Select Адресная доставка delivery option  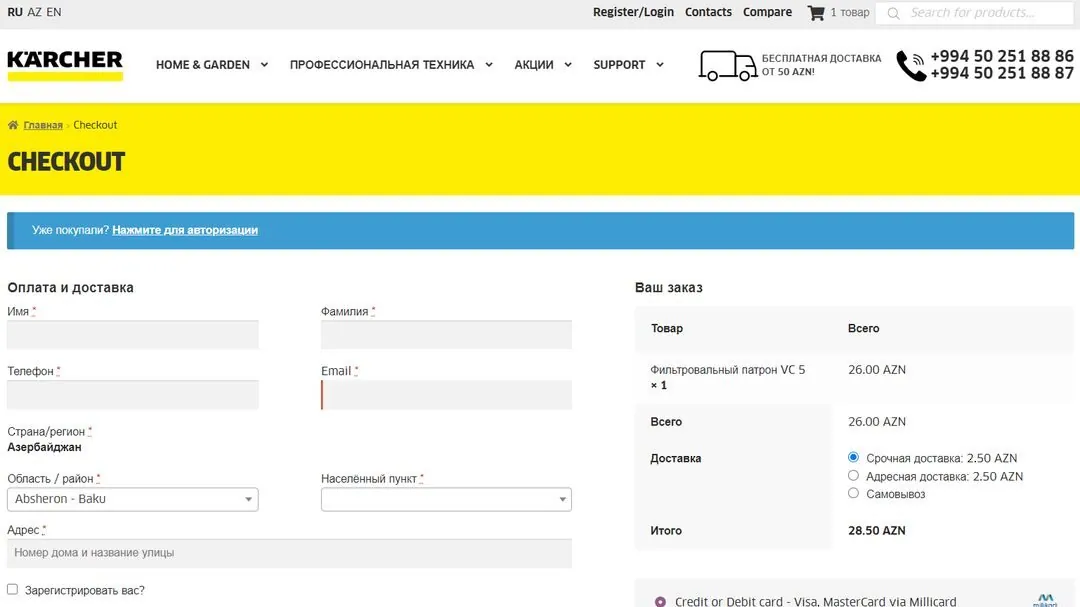pos(853,475)
